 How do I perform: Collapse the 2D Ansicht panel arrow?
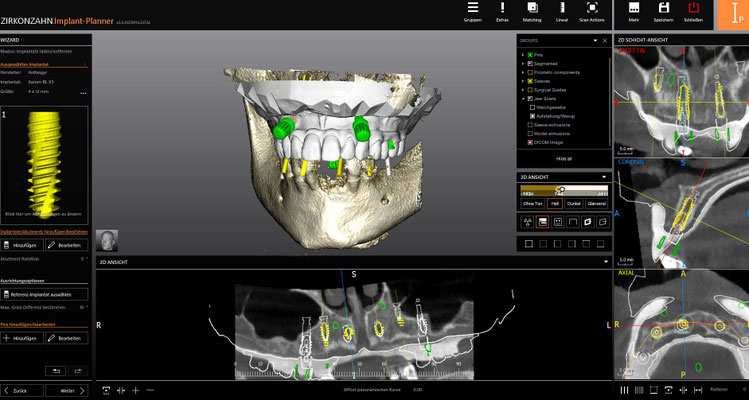coord(606,262)
